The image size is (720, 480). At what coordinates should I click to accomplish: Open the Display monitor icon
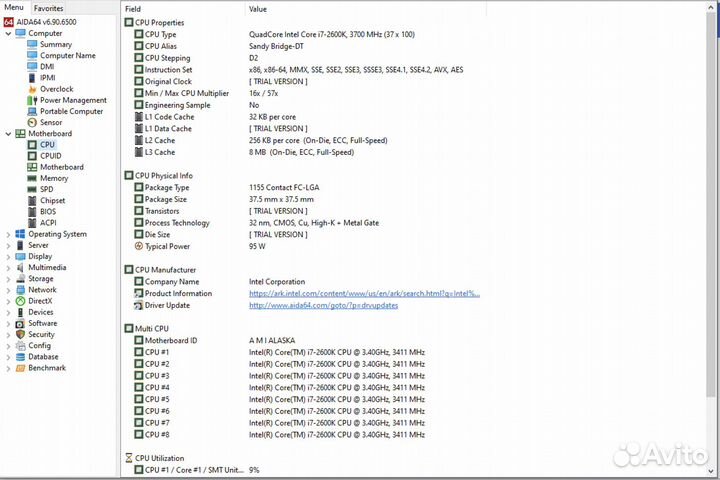[x=20, y=256]
